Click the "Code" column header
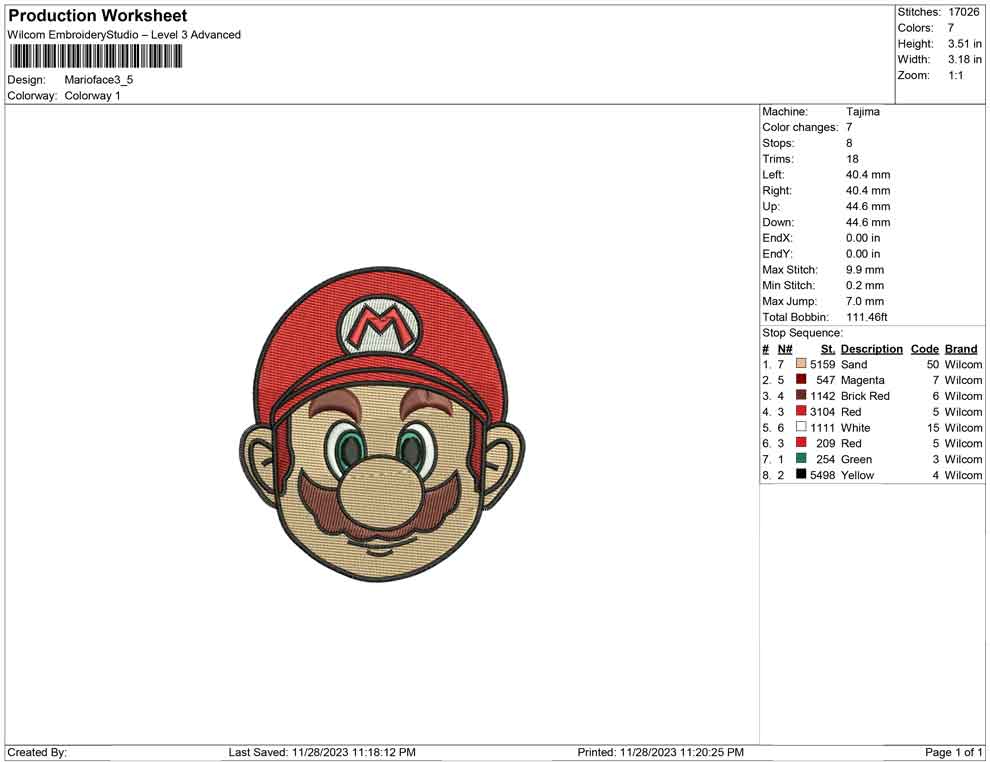 pyautogui.click(x=924, y=349)
